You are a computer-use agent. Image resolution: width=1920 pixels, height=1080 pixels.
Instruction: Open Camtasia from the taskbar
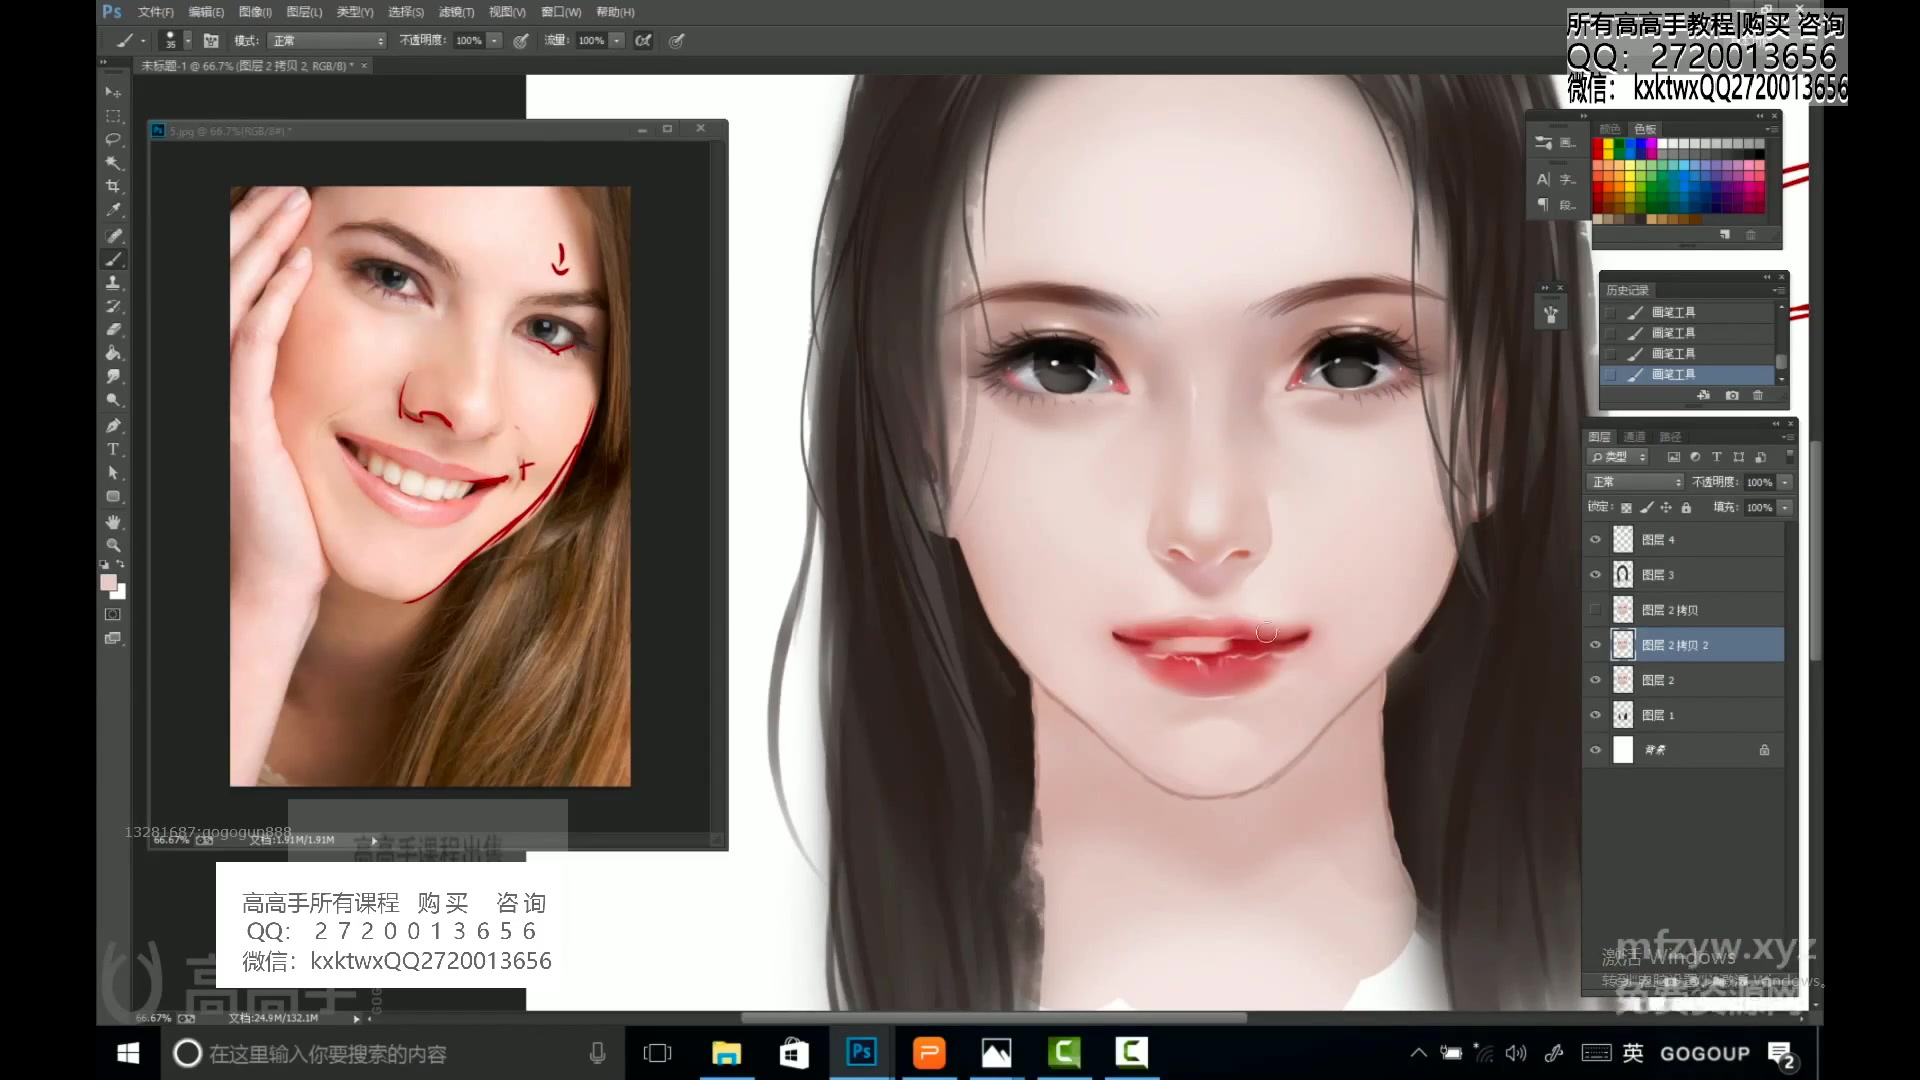pos(1065,1053)
